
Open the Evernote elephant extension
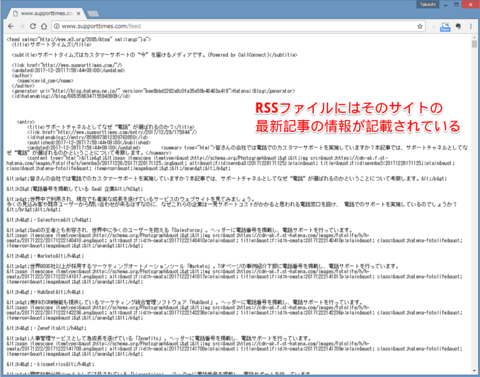459,26
